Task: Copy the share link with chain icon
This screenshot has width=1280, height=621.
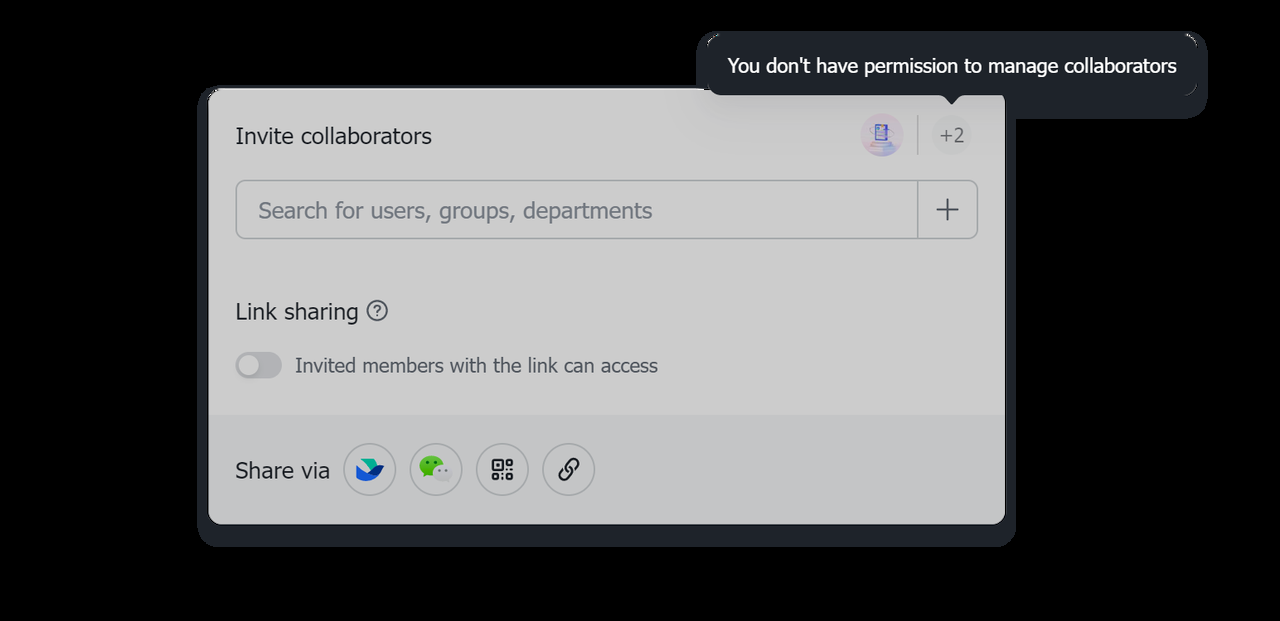Action: tap(568, 470)
